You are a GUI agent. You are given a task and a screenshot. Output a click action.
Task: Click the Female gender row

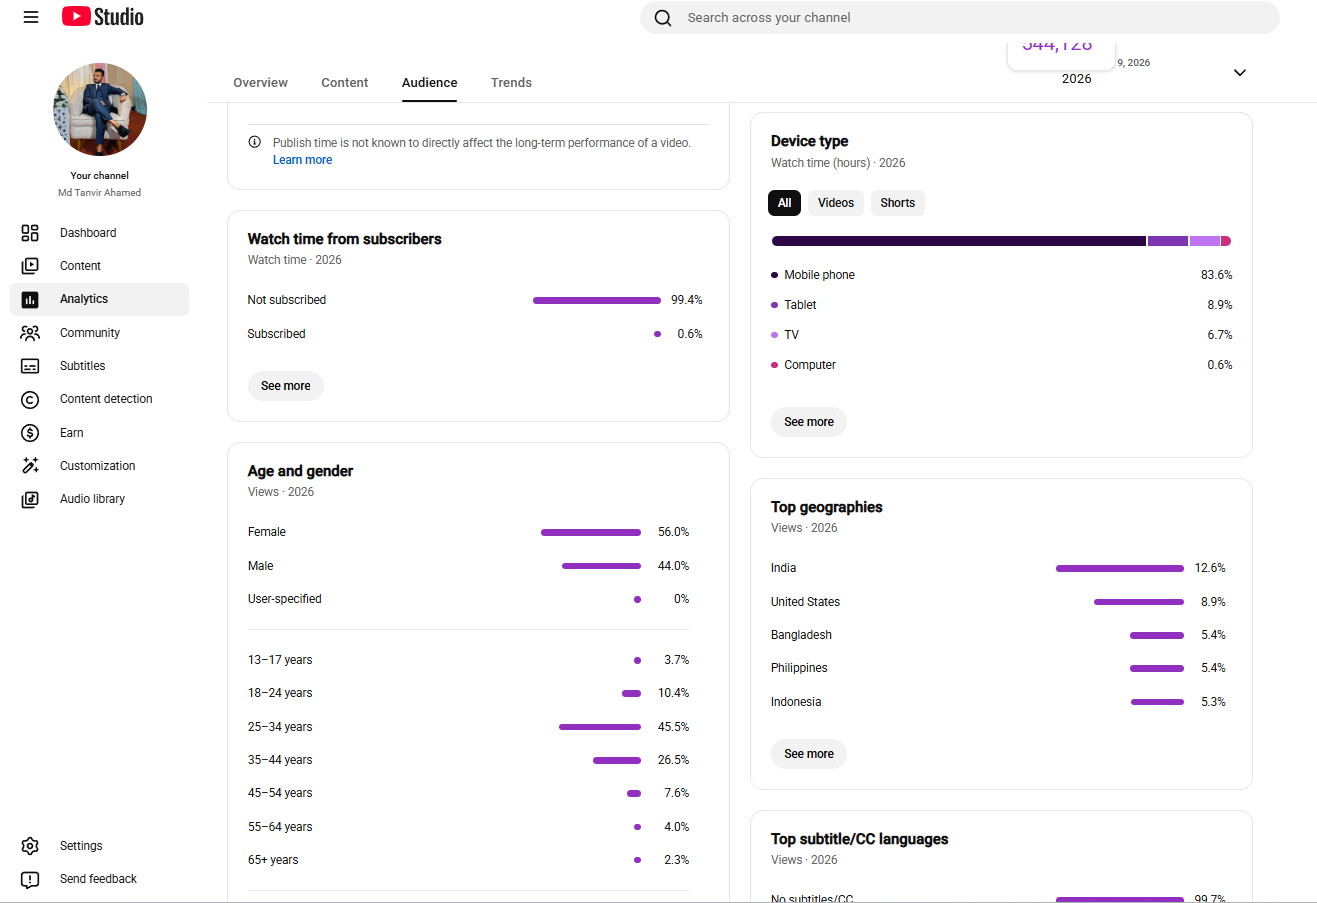(x=468, y=532)
